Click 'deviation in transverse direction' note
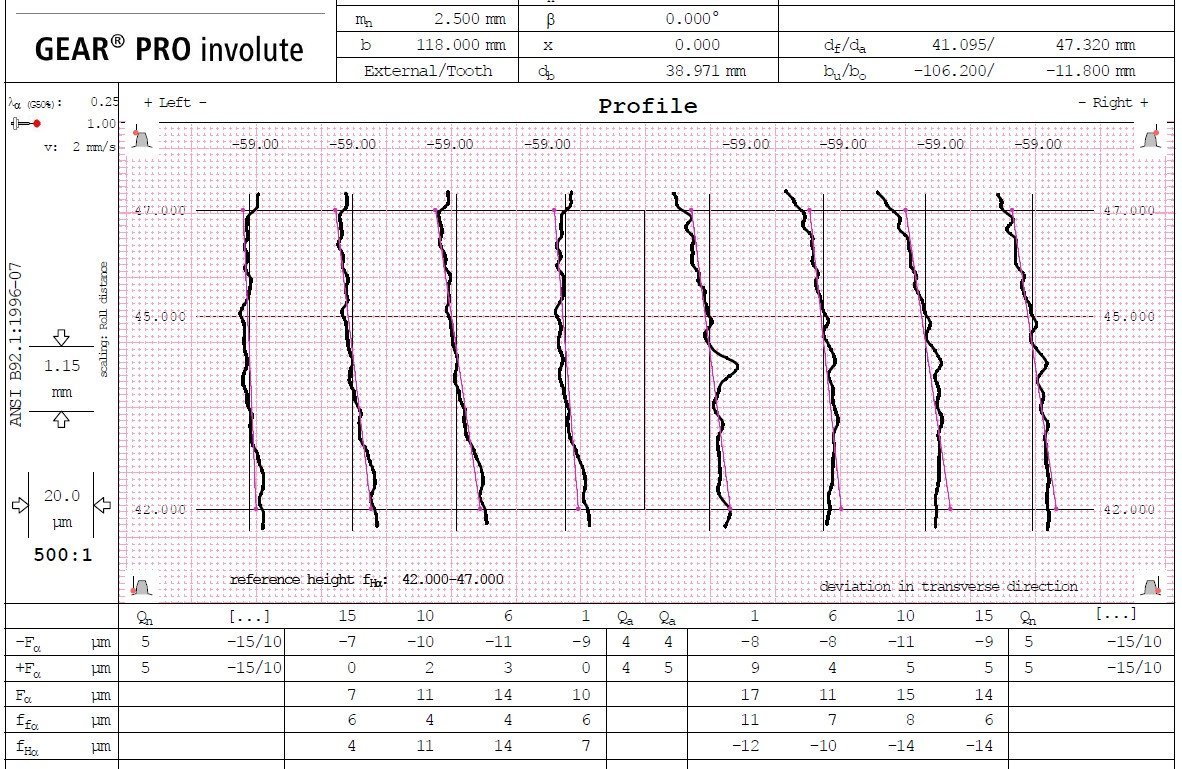1182x769 pixels. tap(948, 586)
